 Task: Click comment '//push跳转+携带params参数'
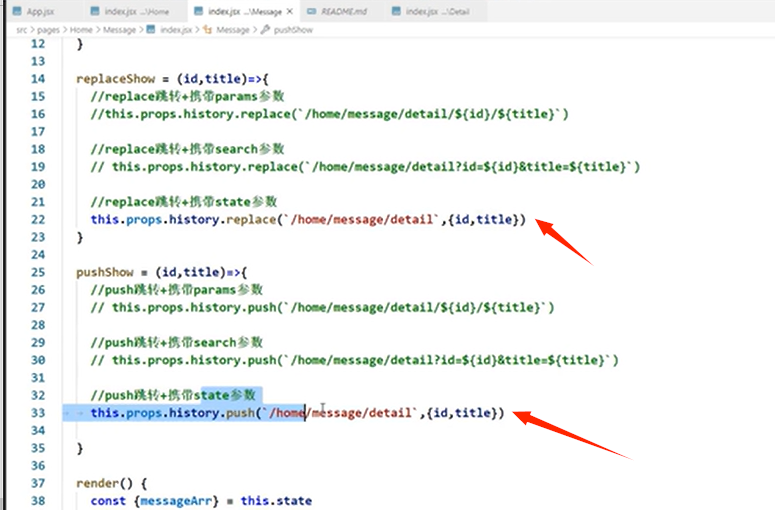click(176, 290)
